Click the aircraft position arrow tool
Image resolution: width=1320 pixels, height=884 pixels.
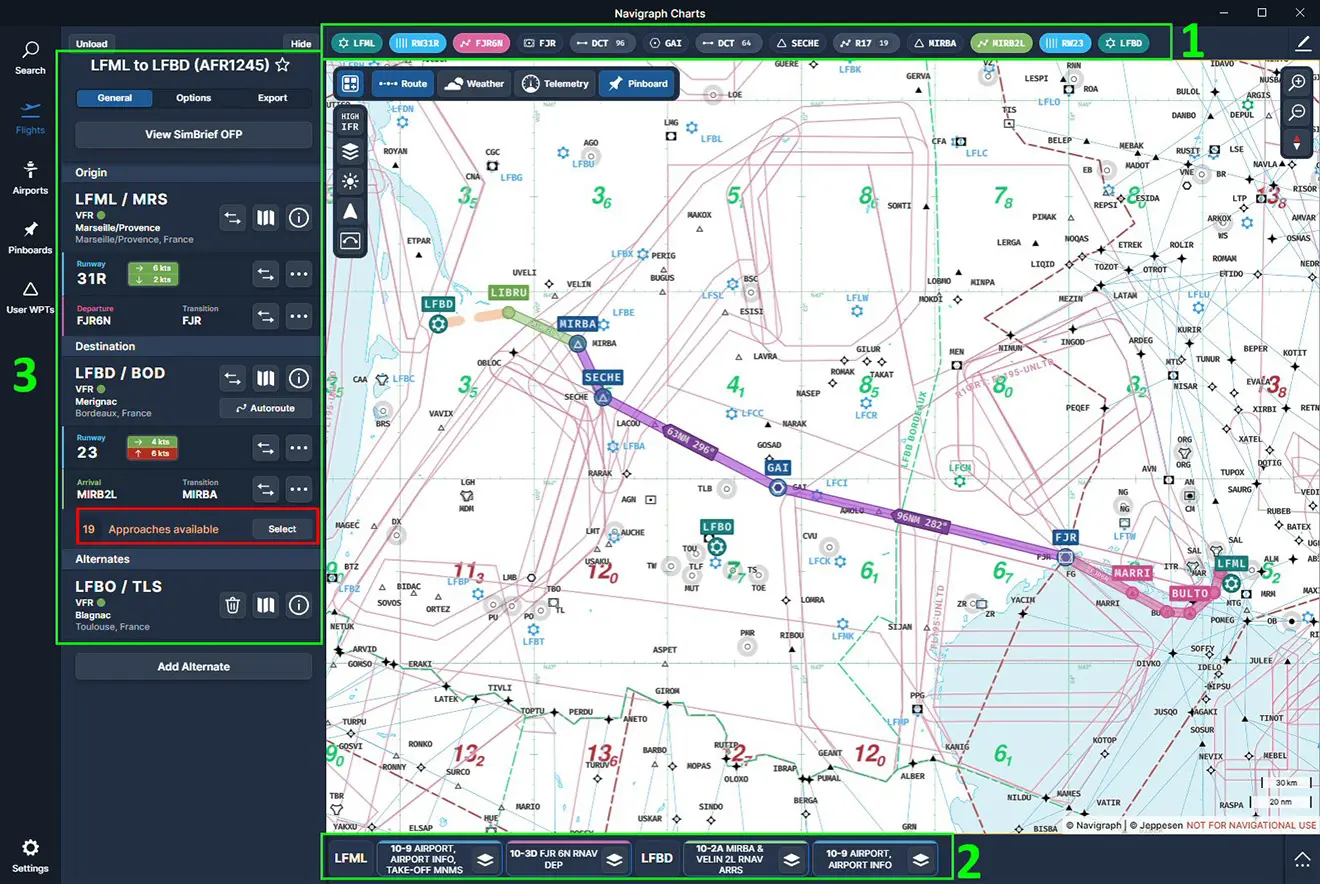click(x=350, y=211)
